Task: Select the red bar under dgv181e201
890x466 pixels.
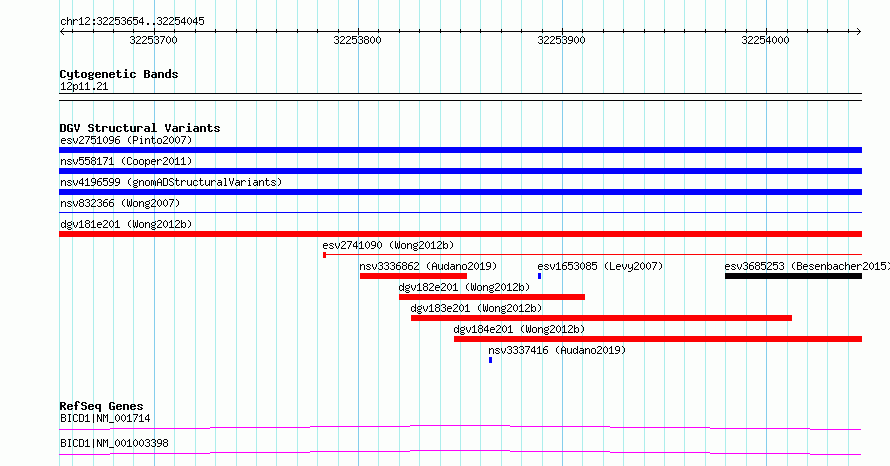Action: (x=460, y=234)
